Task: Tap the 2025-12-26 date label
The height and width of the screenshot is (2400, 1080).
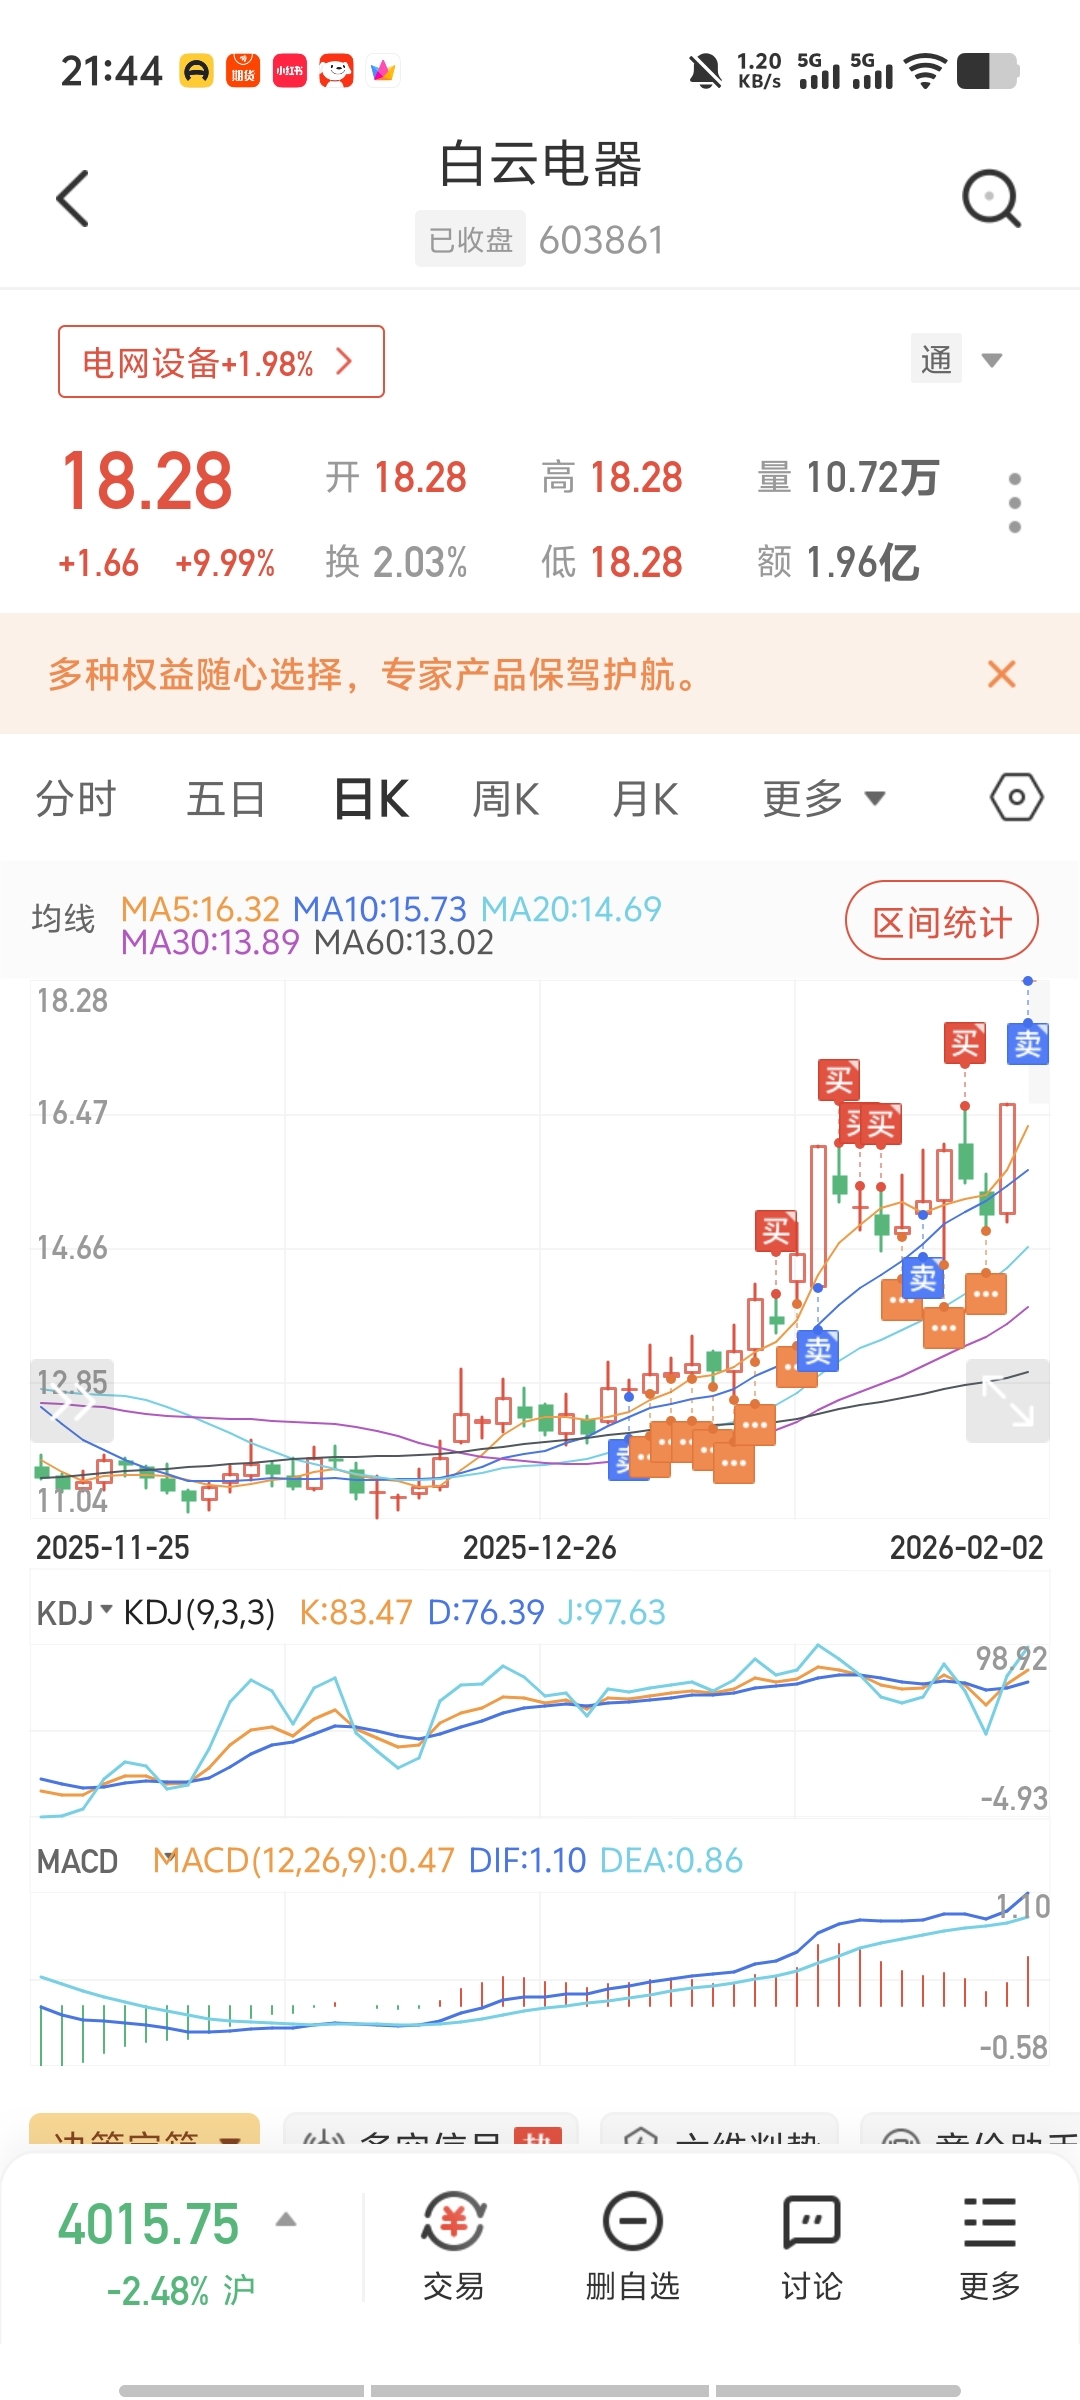Action: pos(540,1548)
